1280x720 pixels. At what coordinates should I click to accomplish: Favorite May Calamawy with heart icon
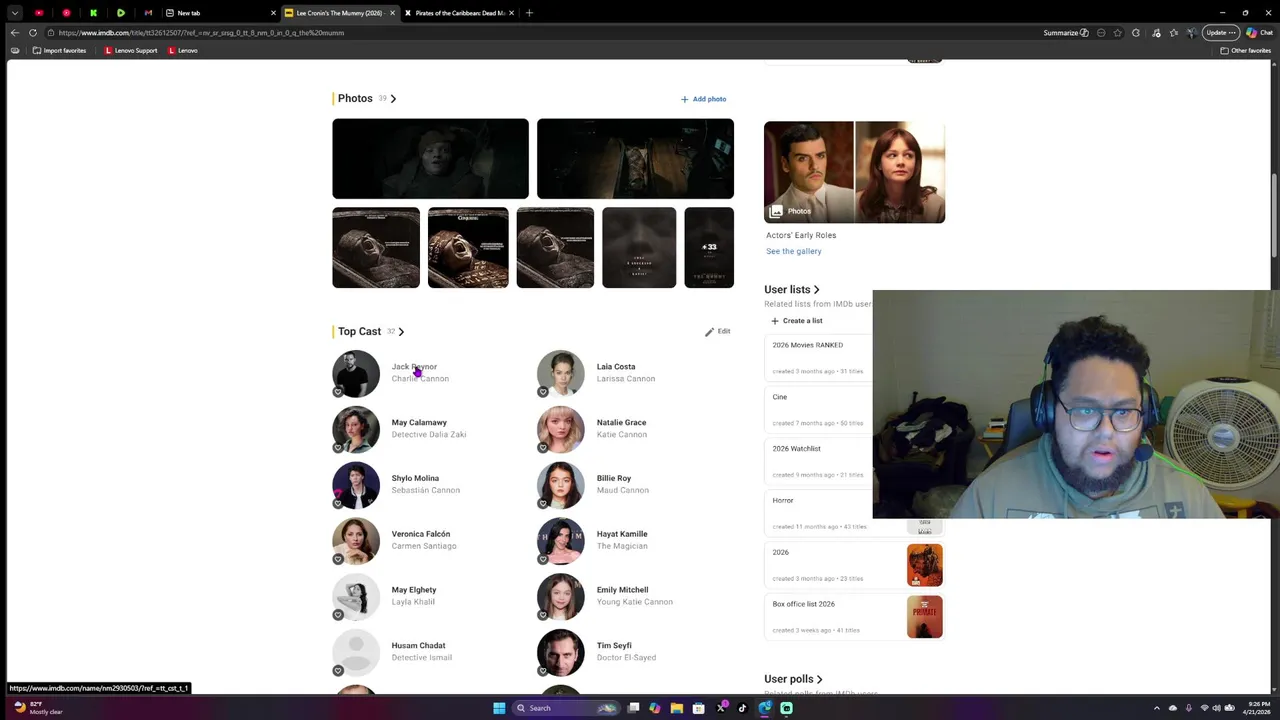[338, 447]
